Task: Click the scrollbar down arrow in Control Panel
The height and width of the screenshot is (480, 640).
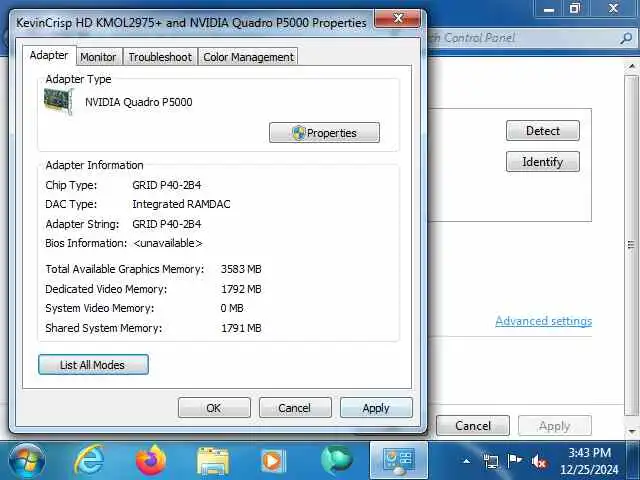Action: point(632,431)
